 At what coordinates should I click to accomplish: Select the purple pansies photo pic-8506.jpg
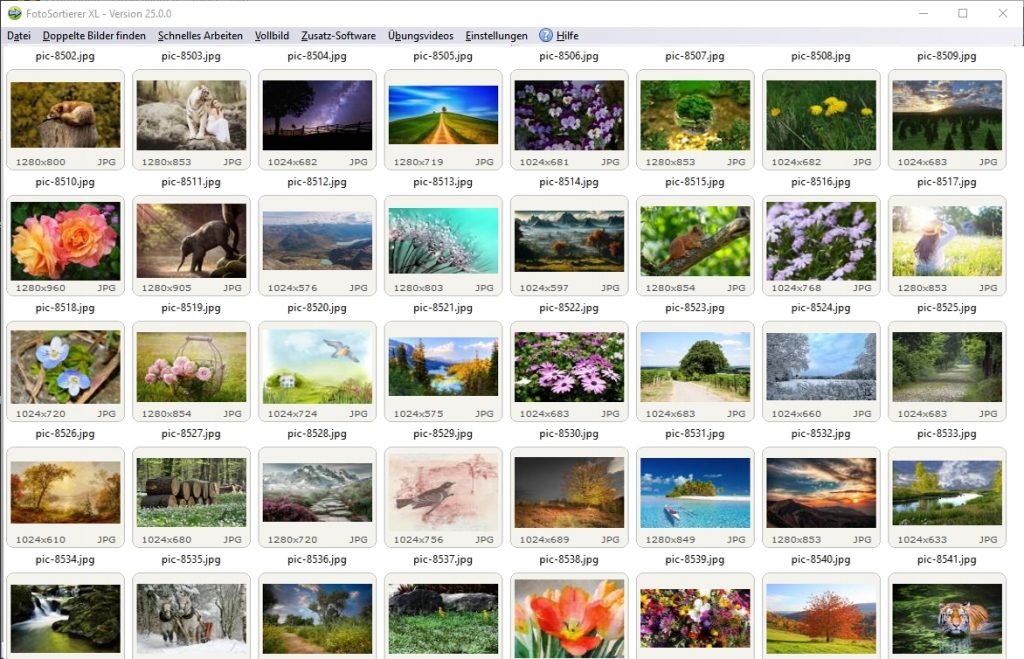(568, 117)
